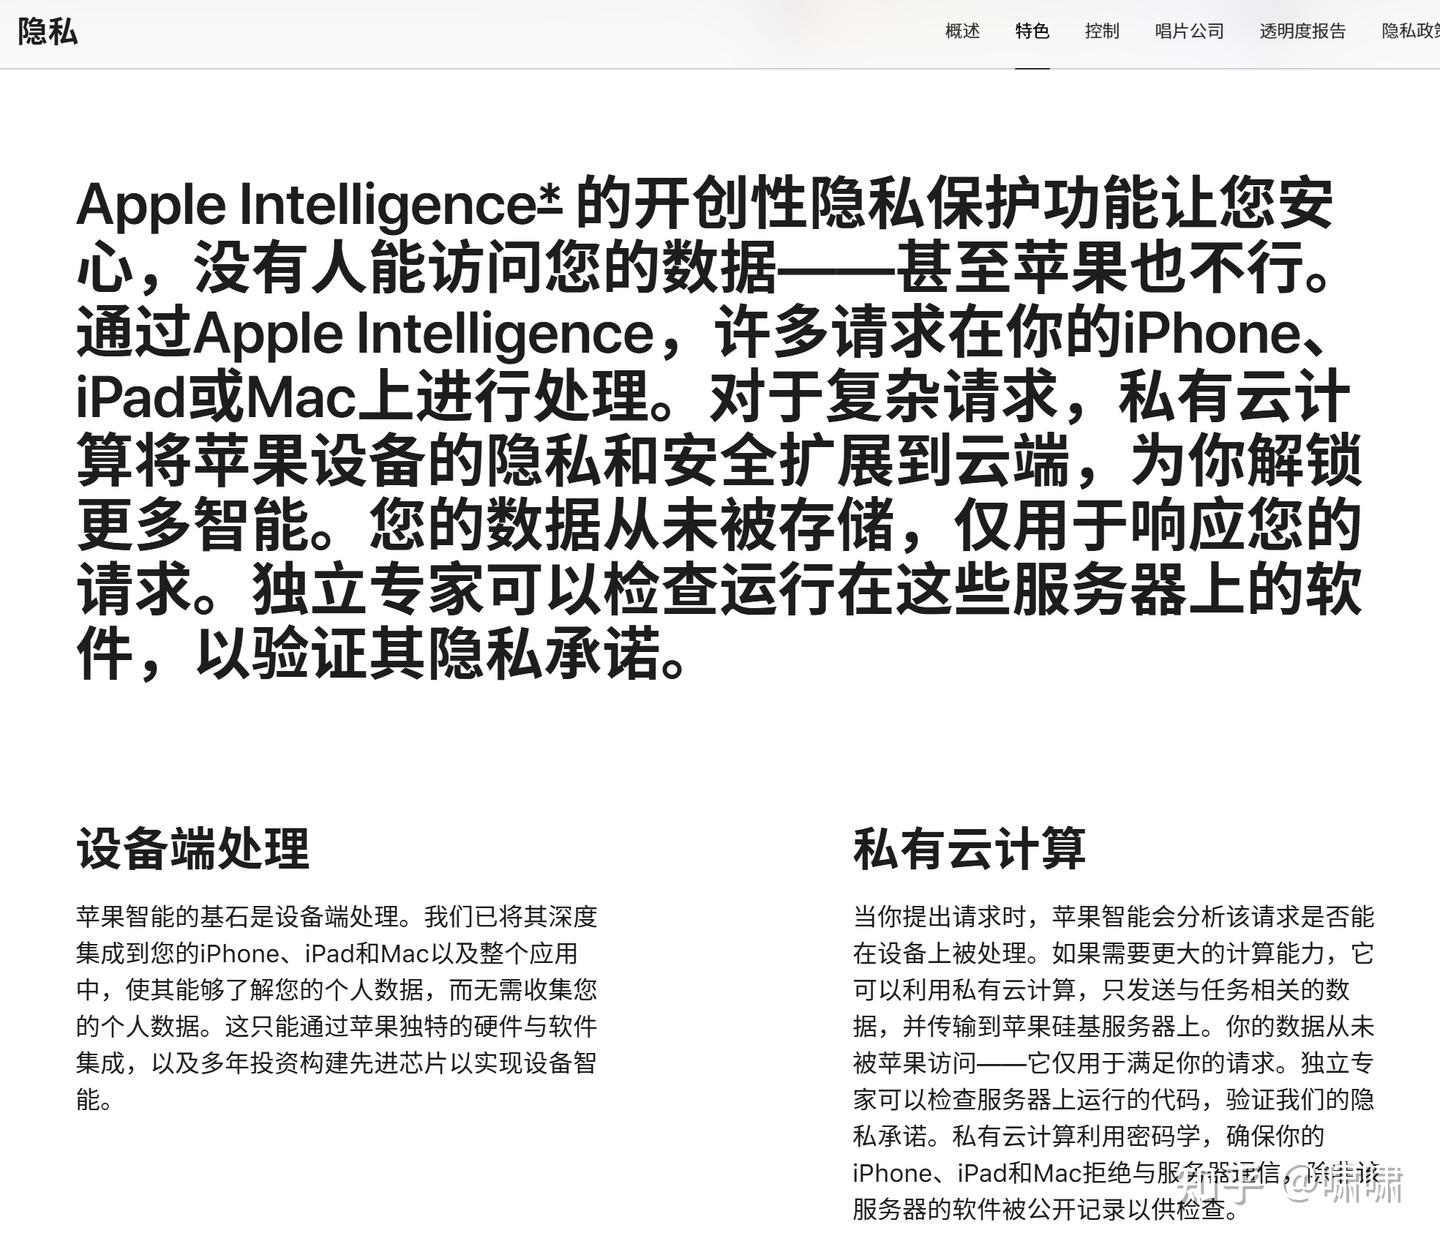Go to the 透明度报告 tab
This screenshot has width=1440, height=1244.
(x=1302, y=31)
